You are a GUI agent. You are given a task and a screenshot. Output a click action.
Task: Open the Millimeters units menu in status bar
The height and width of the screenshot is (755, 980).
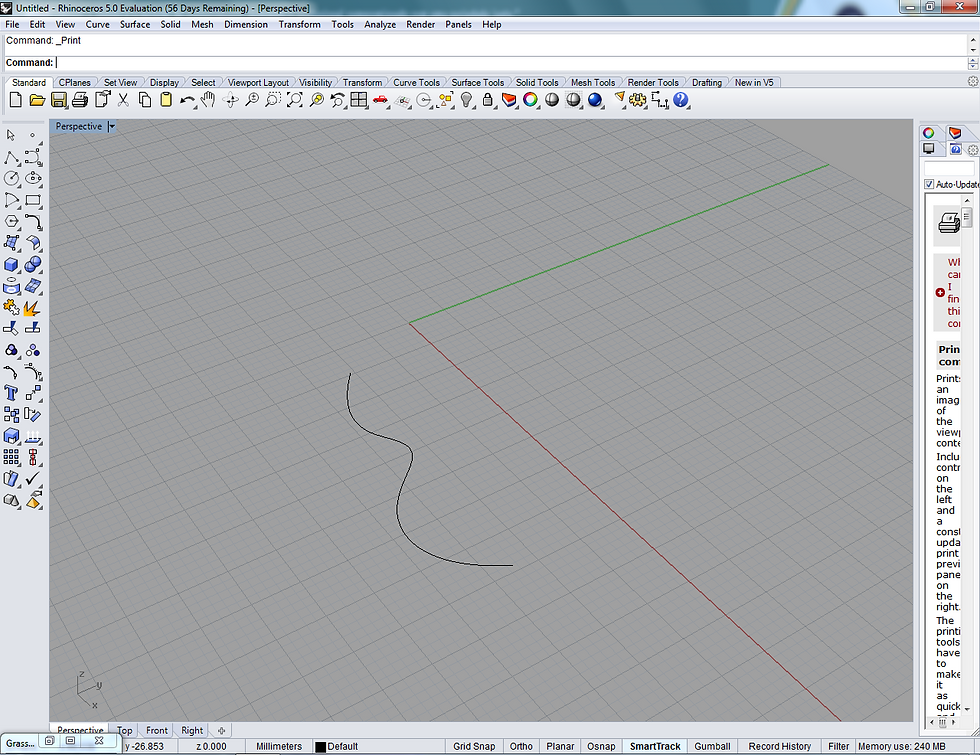[279, 746]
